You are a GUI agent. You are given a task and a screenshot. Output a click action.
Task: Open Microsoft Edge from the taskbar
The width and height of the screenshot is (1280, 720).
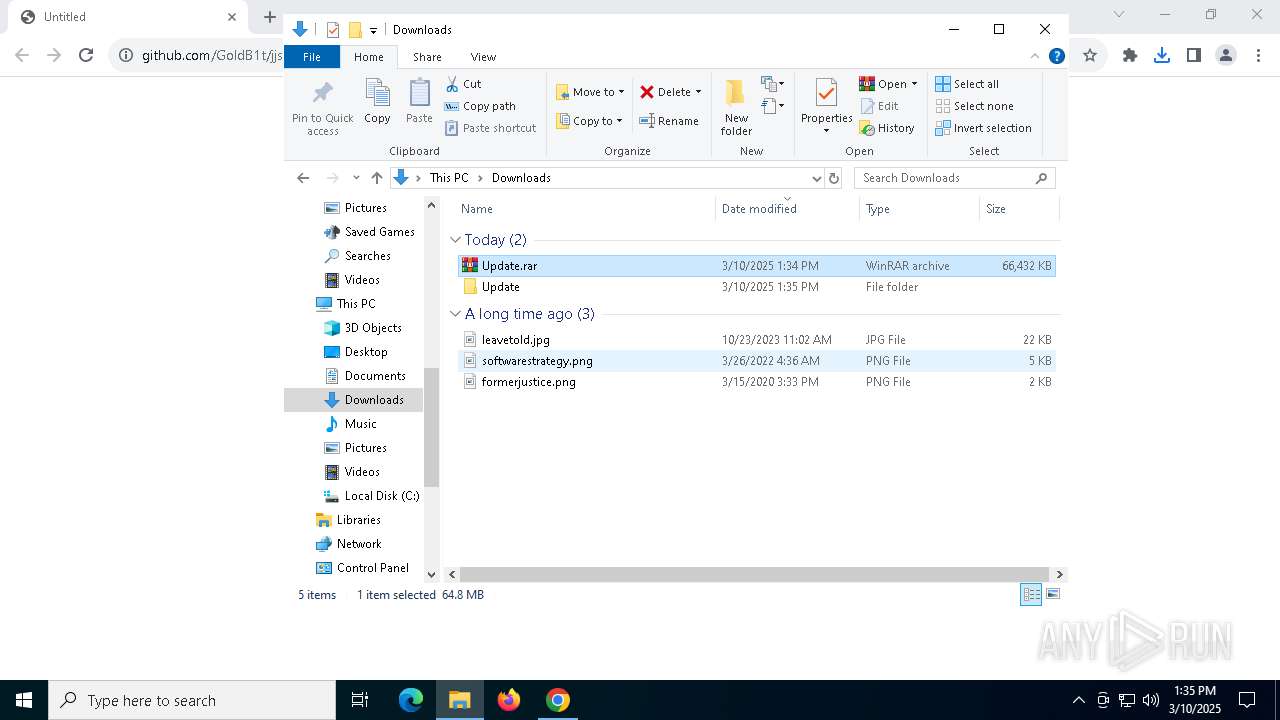pos(411,700)
